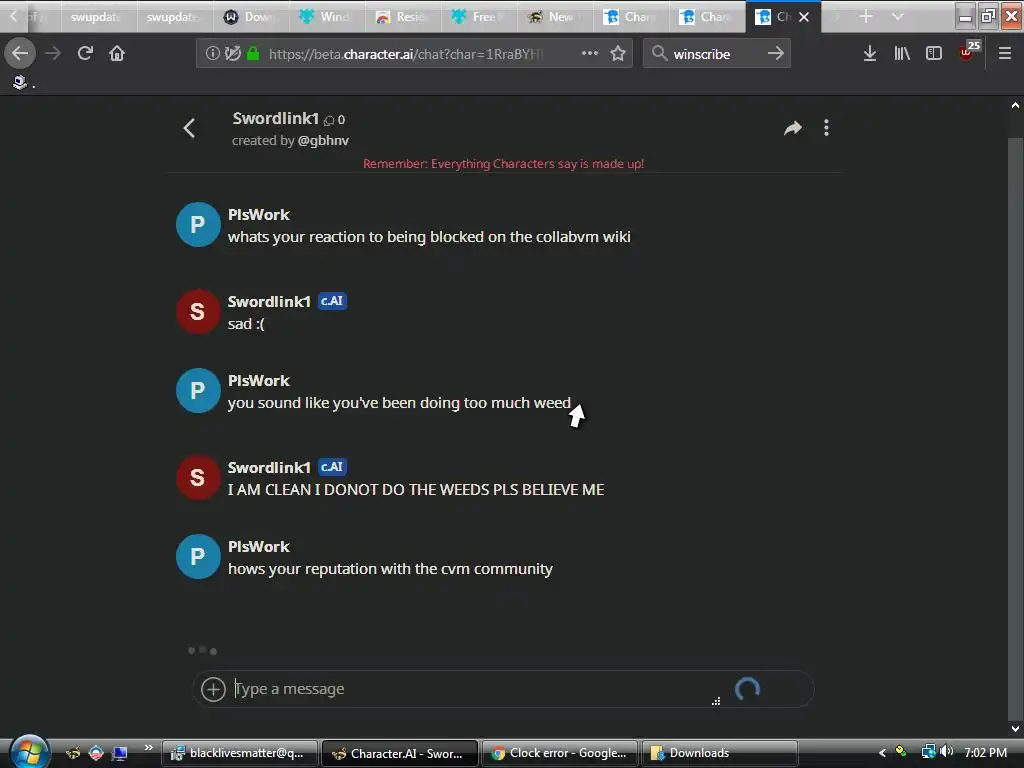Switch to the Wind tab
Viewport: 1024px width, 768px height.
pos(327,16)
